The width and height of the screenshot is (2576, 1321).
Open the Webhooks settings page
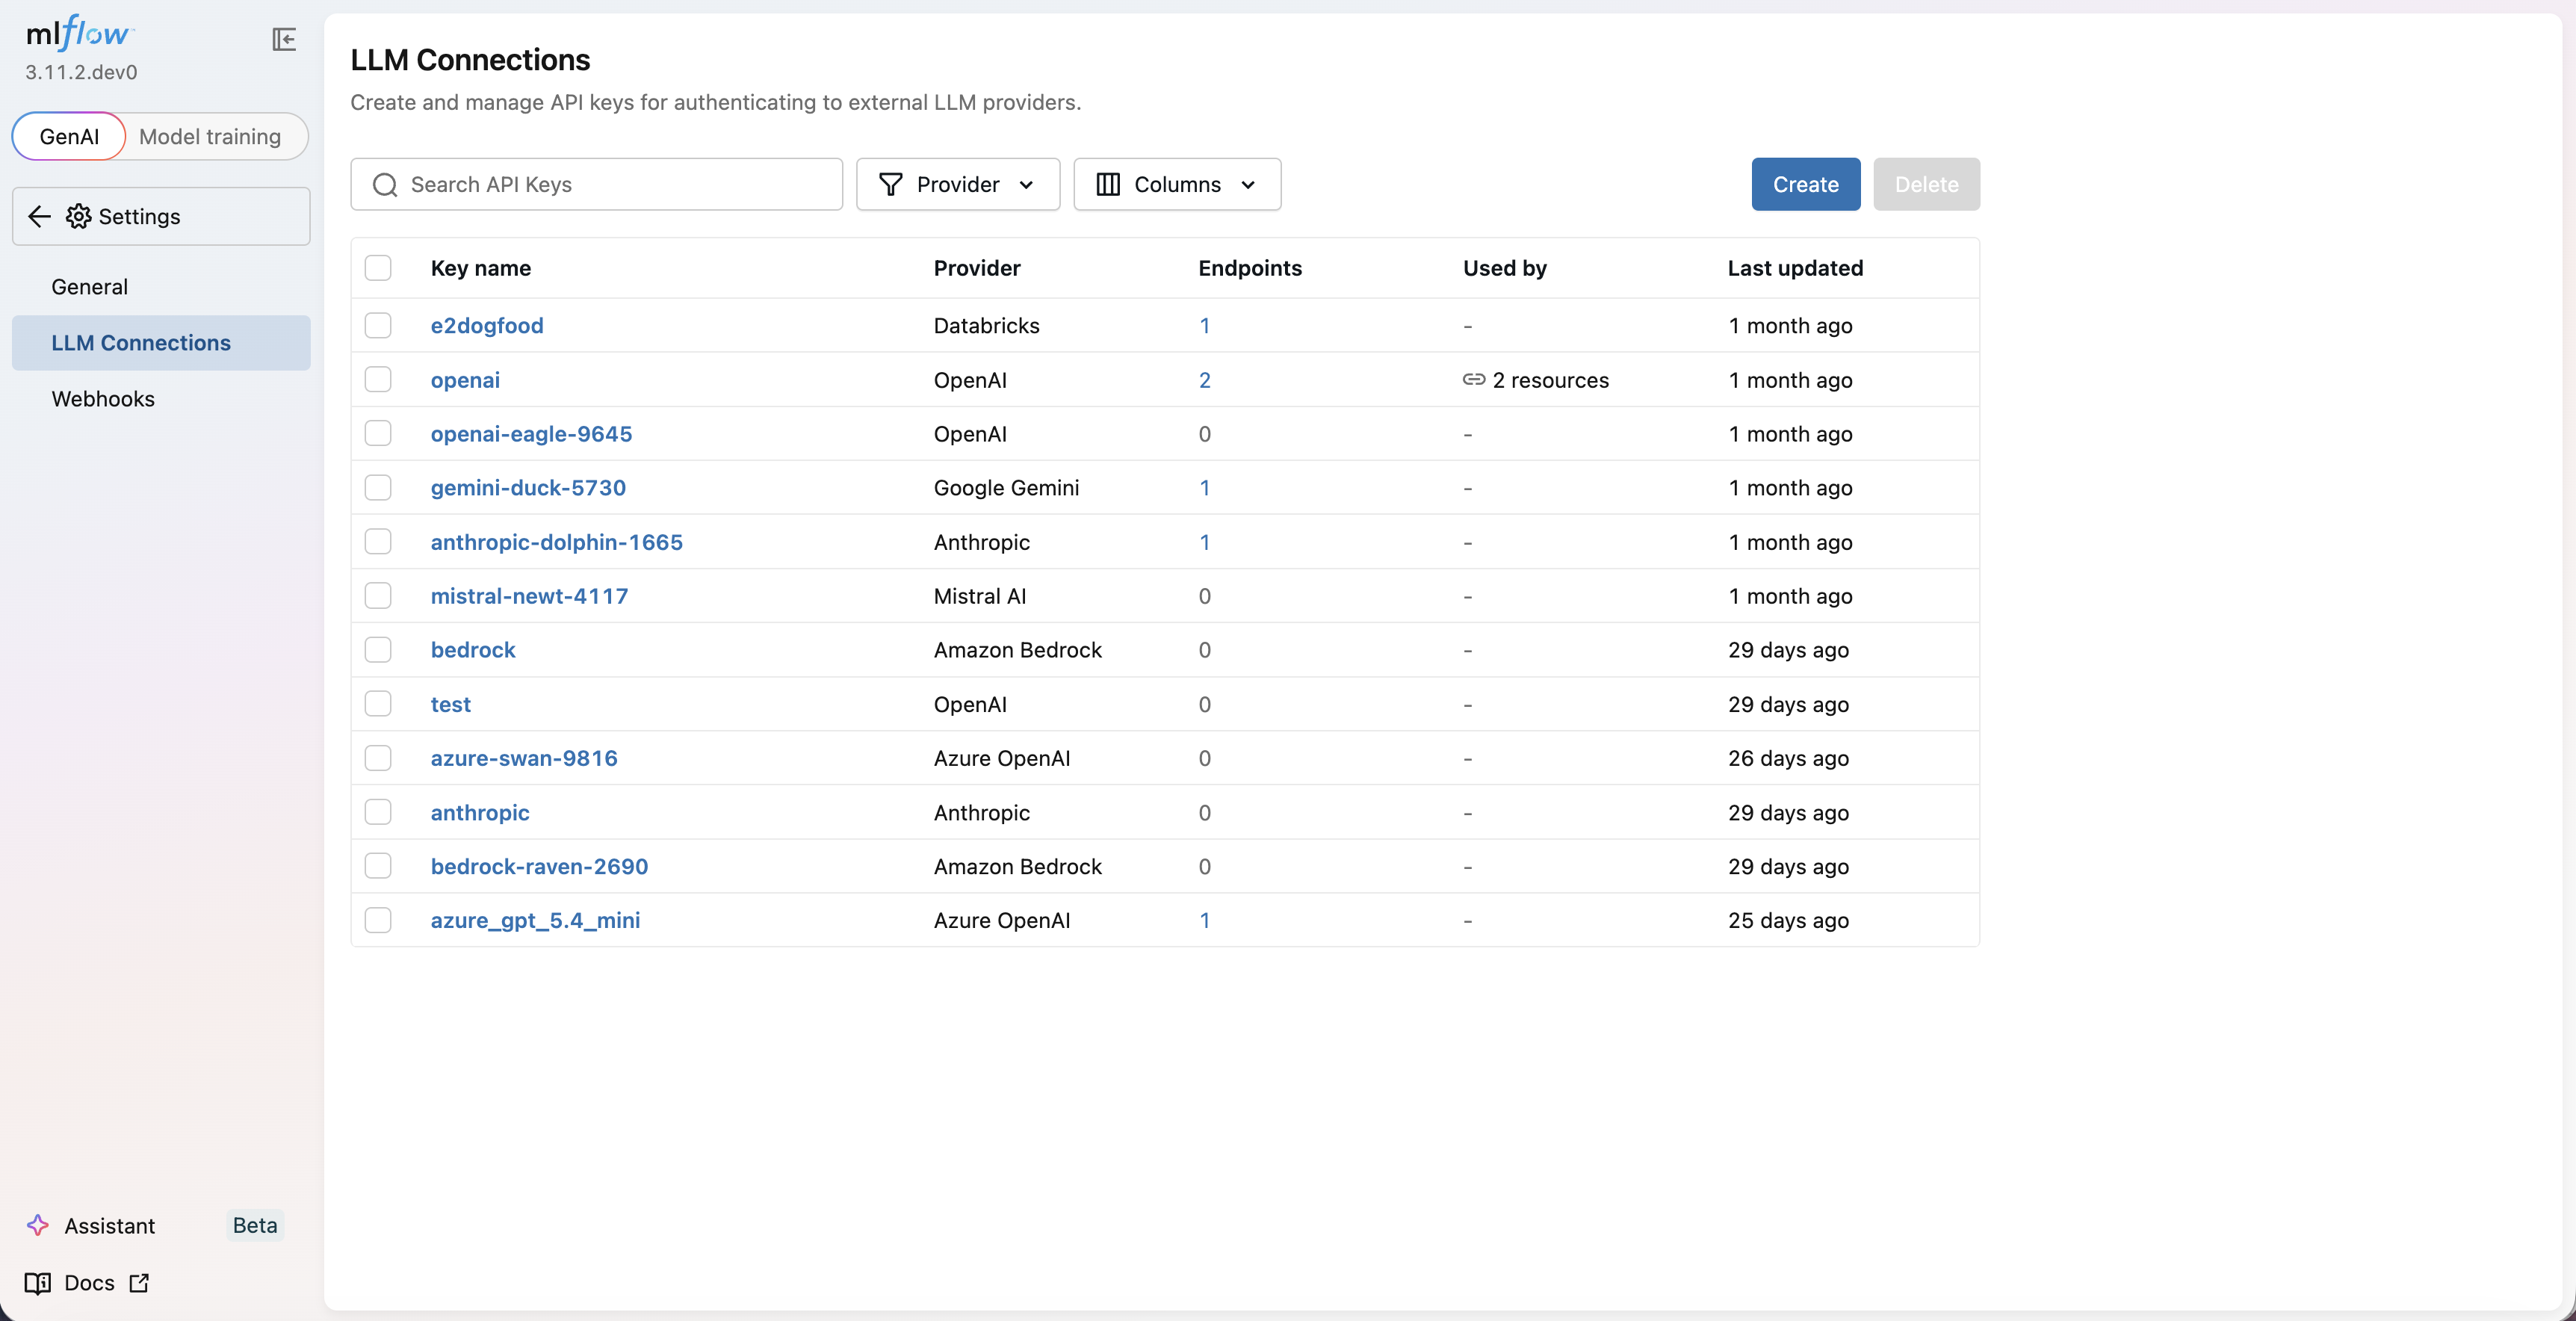point(161,399)
